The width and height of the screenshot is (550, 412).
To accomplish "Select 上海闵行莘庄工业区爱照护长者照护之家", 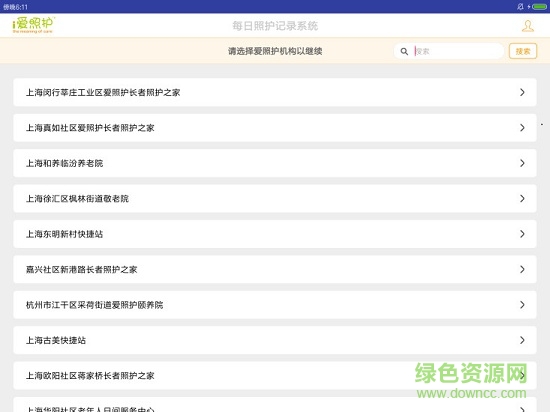I will click(275, 92).
